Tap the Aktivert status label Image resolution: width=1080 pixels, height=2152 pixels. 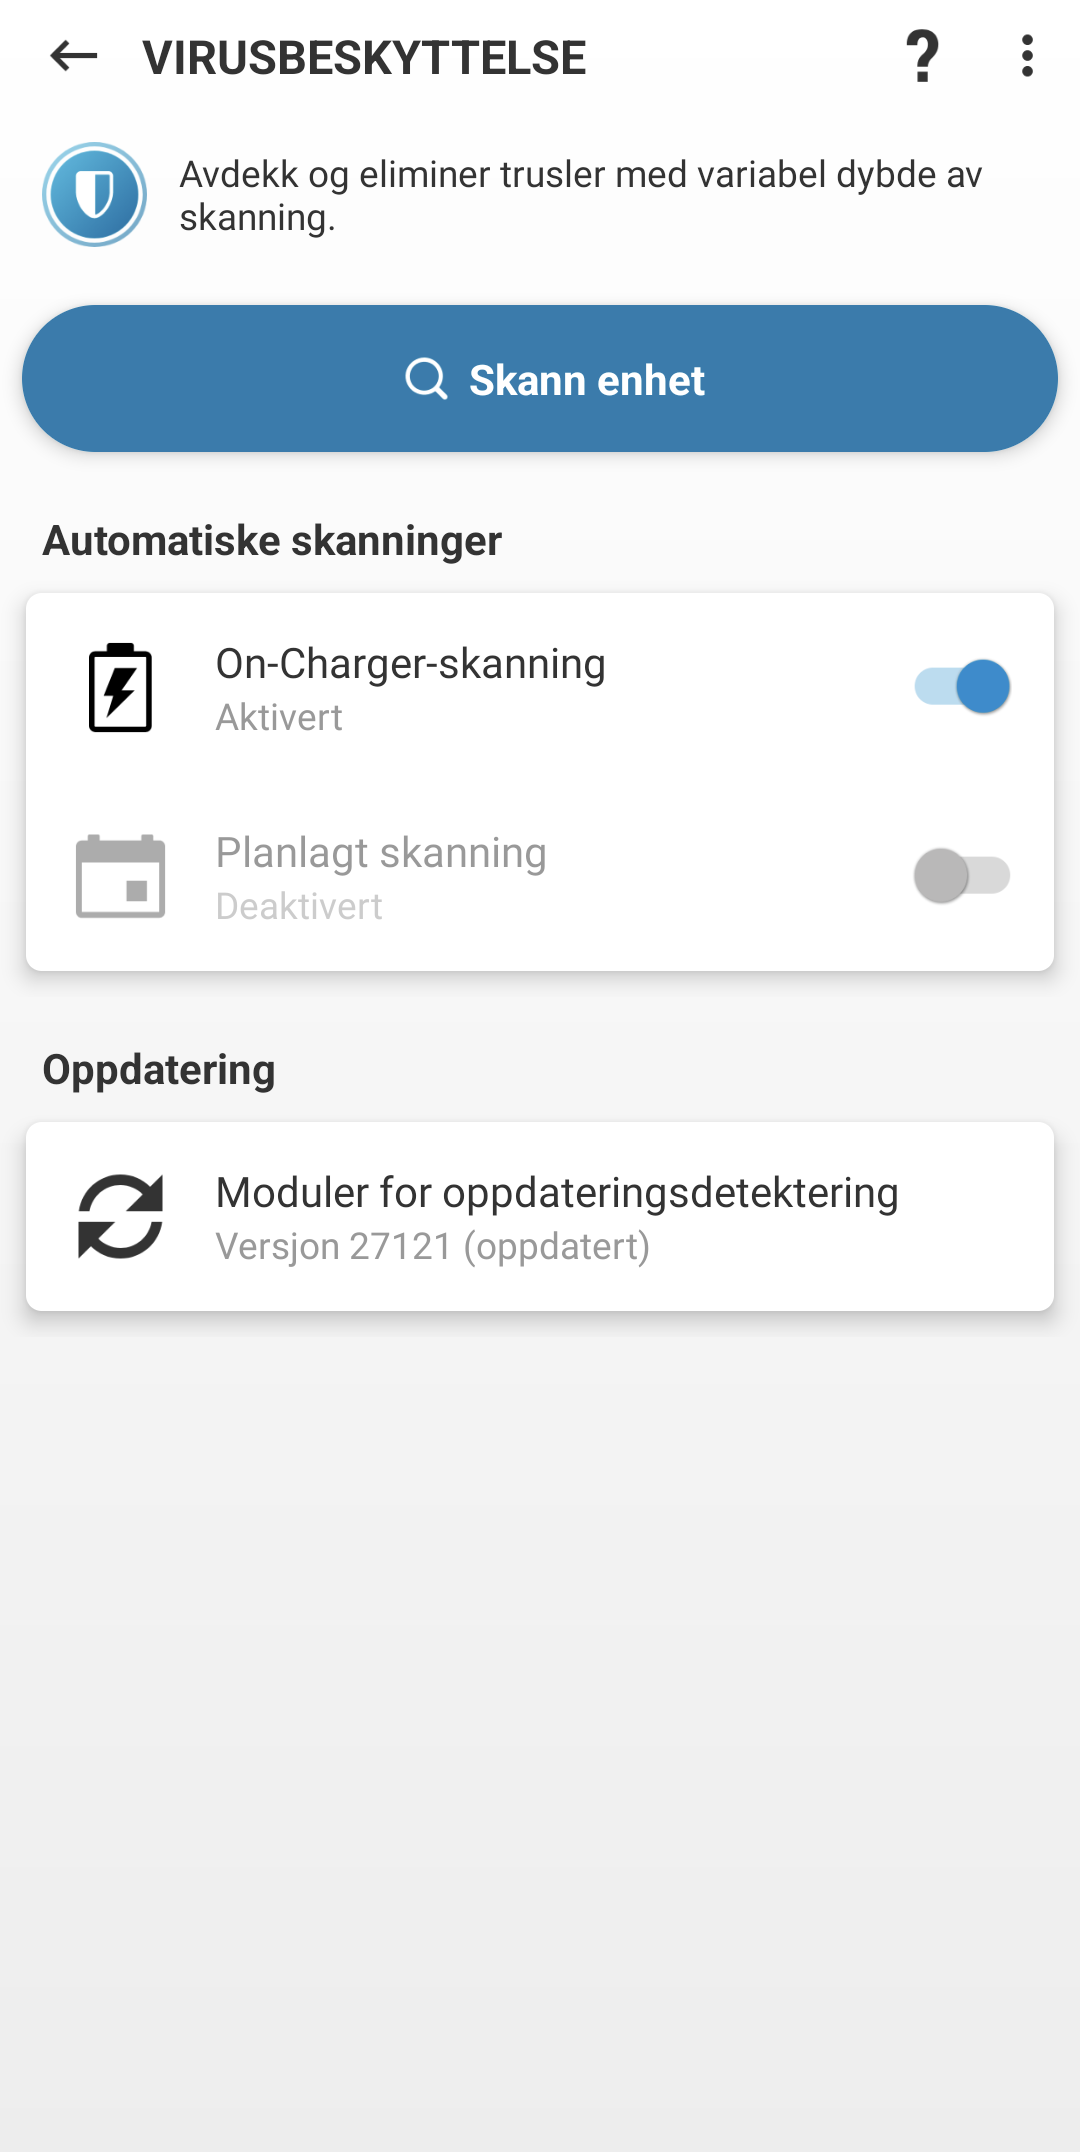[278, 716]
